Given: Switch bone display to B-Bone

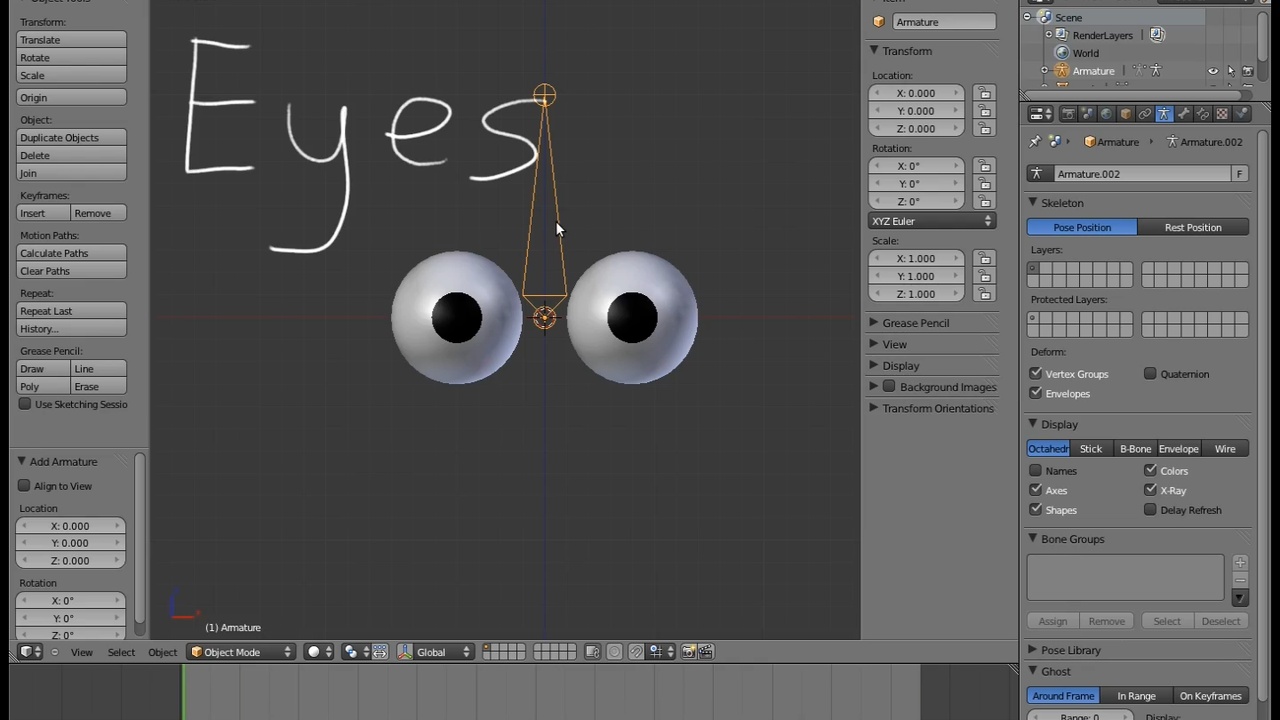Looking at the screenshot, I should point(1135,449).
